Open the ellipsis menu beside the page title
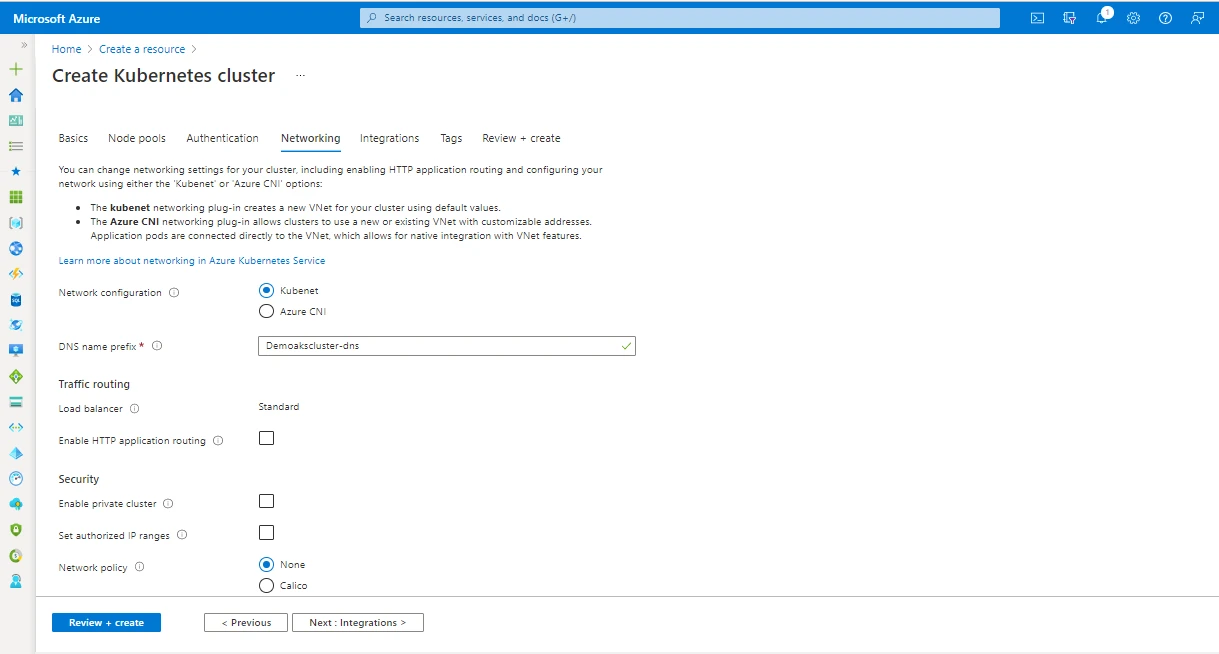 (x=299, y=75)
